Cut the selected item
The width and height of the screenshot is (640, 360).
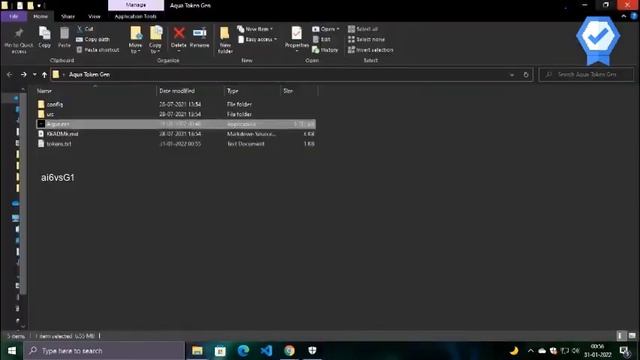point(85,29)
